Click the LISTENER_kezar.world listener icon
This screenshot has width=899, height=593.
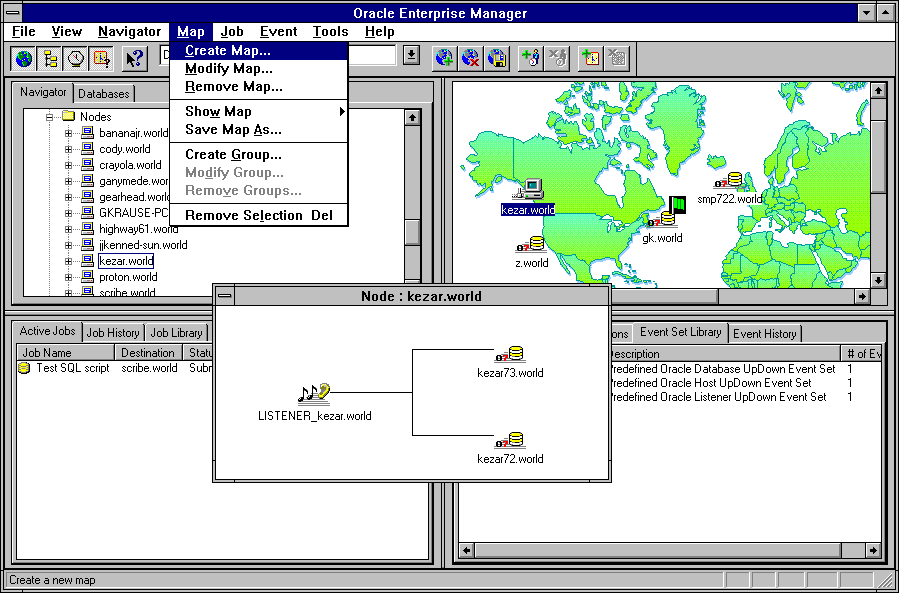coord(314,395)
